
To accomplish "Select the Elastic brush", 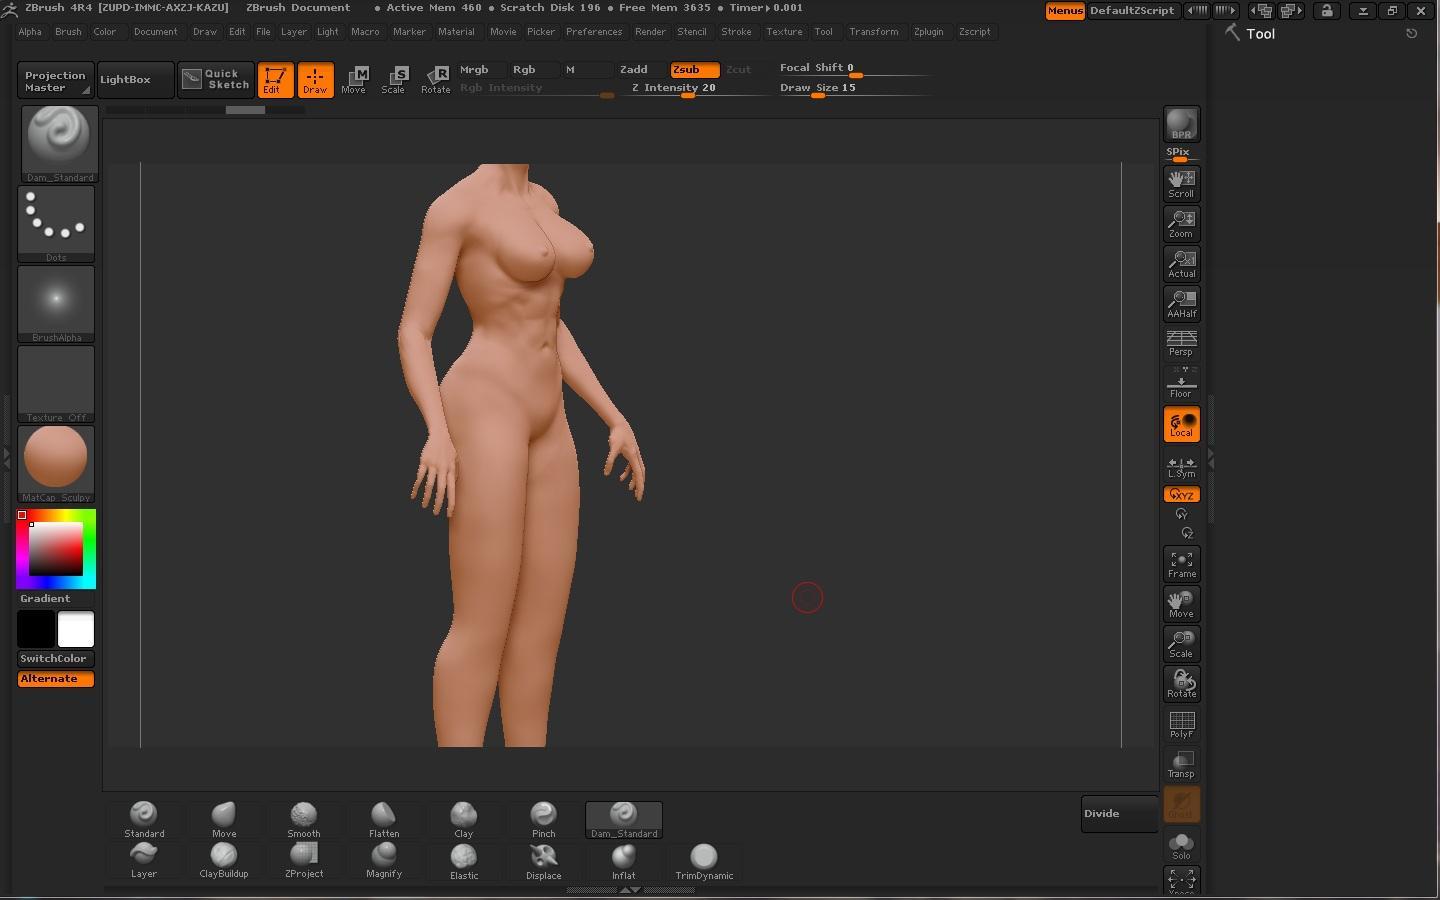I will click(x=463, y=861).
